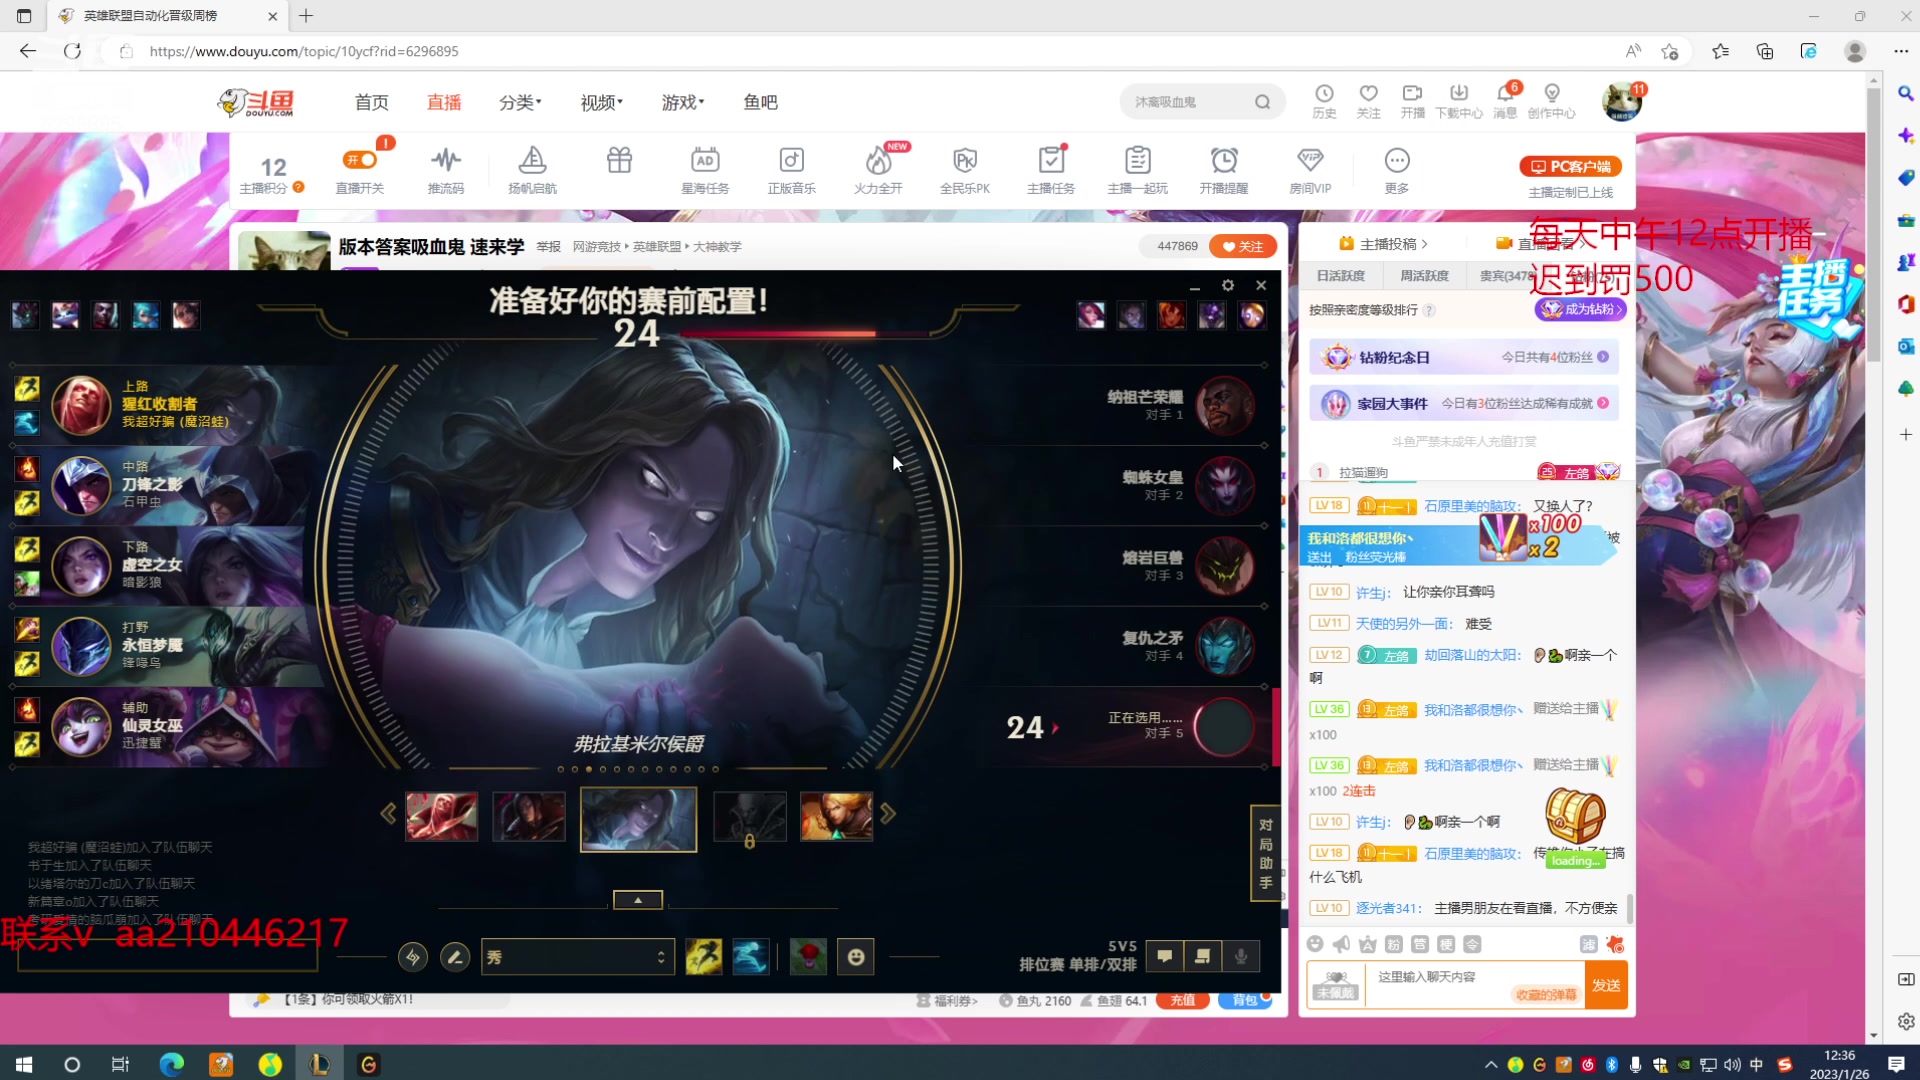
Task: Select the locked fourth skin thumbnail
Action: pyautogui.click(x=749, y=817)
